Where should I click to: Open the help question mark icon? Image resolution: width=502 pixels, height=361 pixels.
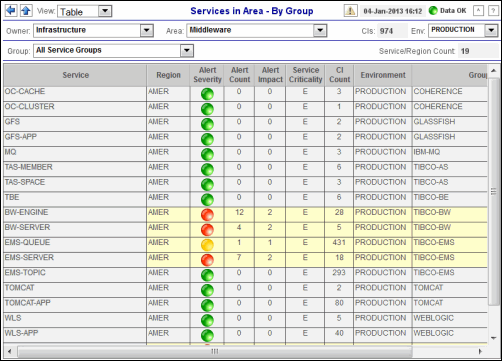(x=493, y=11)
